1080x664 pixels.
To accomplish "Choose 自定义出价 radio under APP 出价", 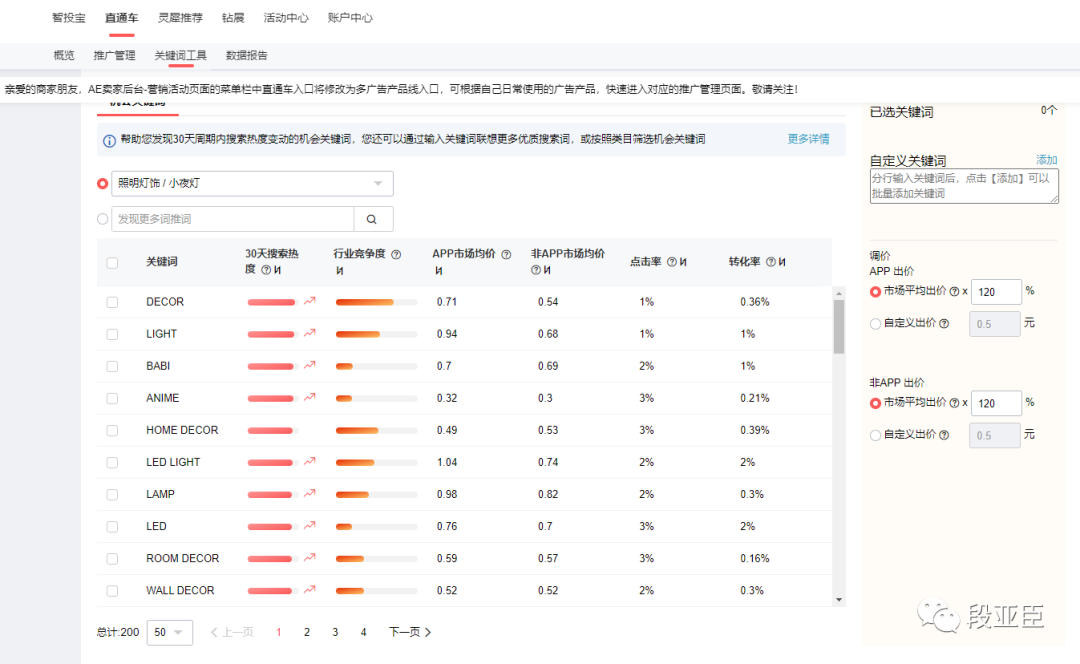I will [x=874, y=323].
